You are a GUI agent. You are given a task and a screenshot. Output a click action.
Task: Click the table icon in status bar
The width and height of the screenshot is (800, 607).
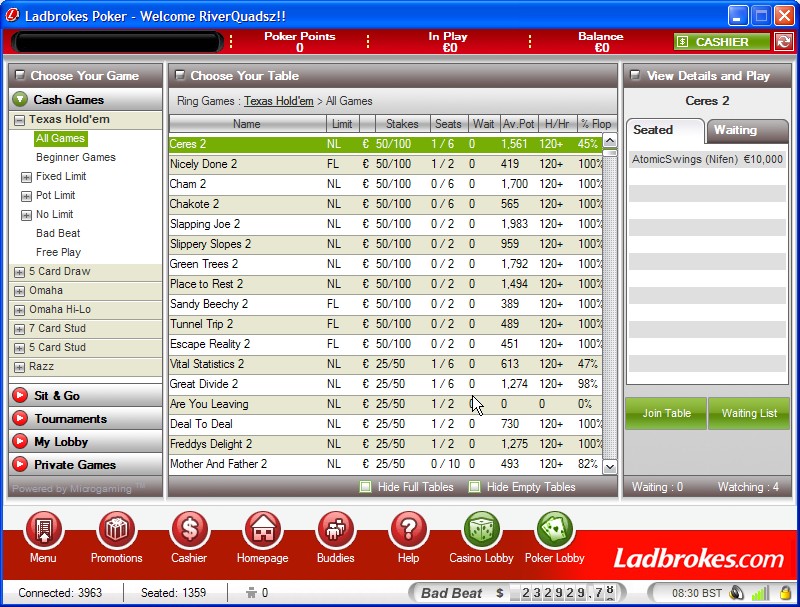251,593
